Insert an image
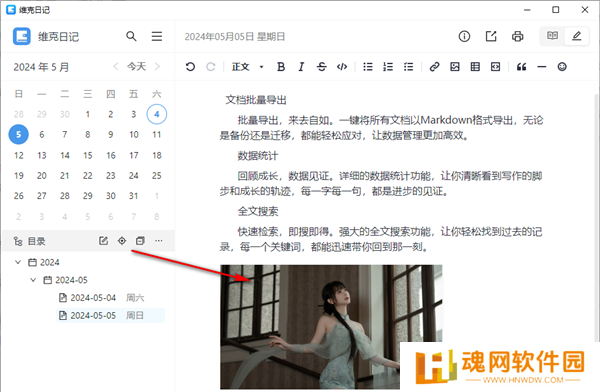The image size is (600, 392). pyautogui.click(x=455, y=67)
